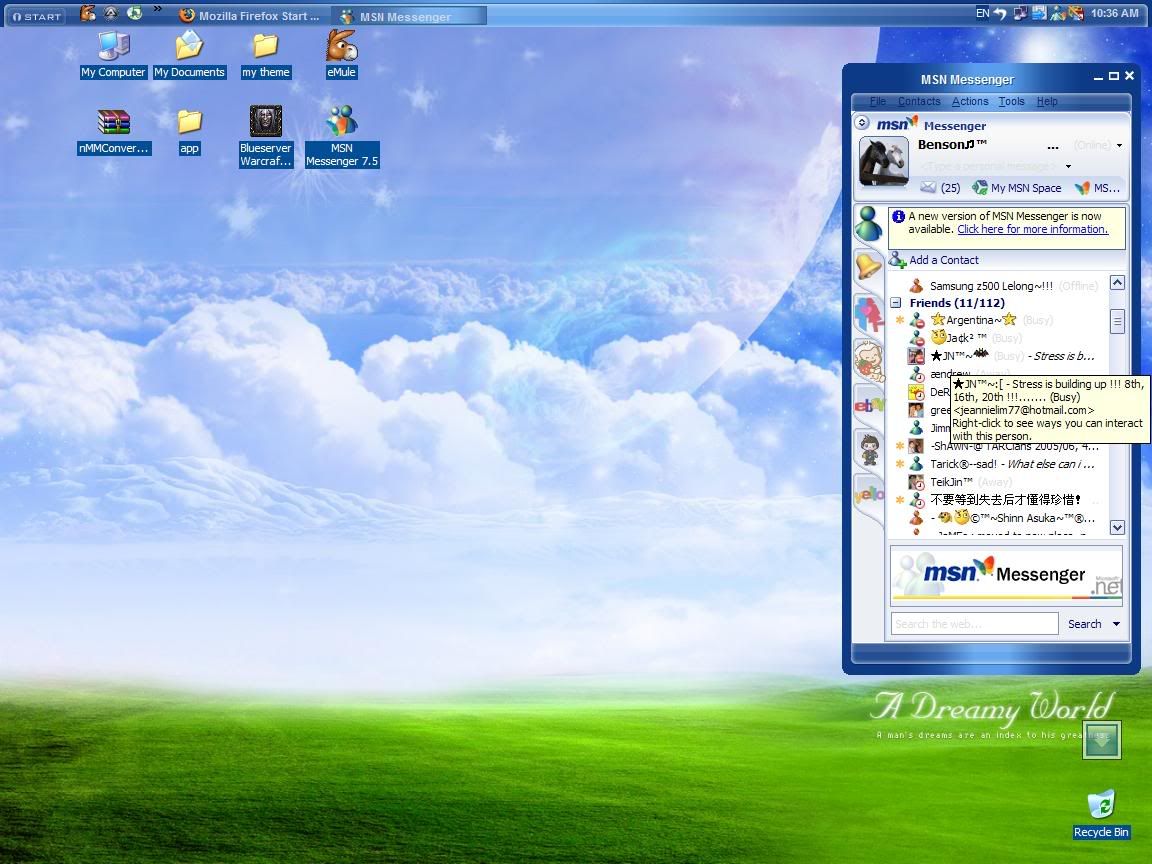Click the EN language indicator
This screenshot has width=1152, height=864.
pos(982,13)
